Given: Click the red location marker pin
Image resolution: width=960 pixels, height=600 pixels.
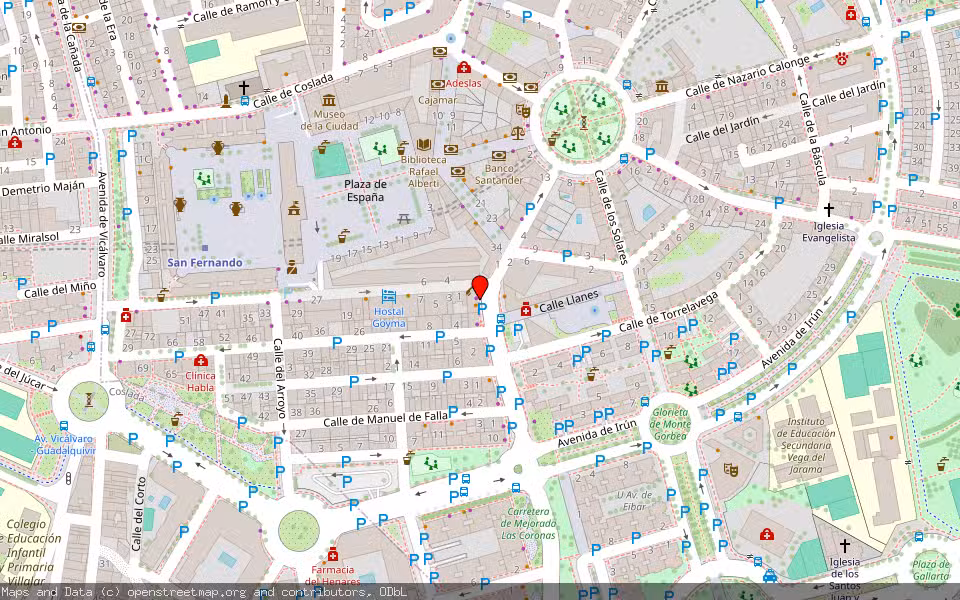Looking at the screenshot, I should [x=480, y=287].
